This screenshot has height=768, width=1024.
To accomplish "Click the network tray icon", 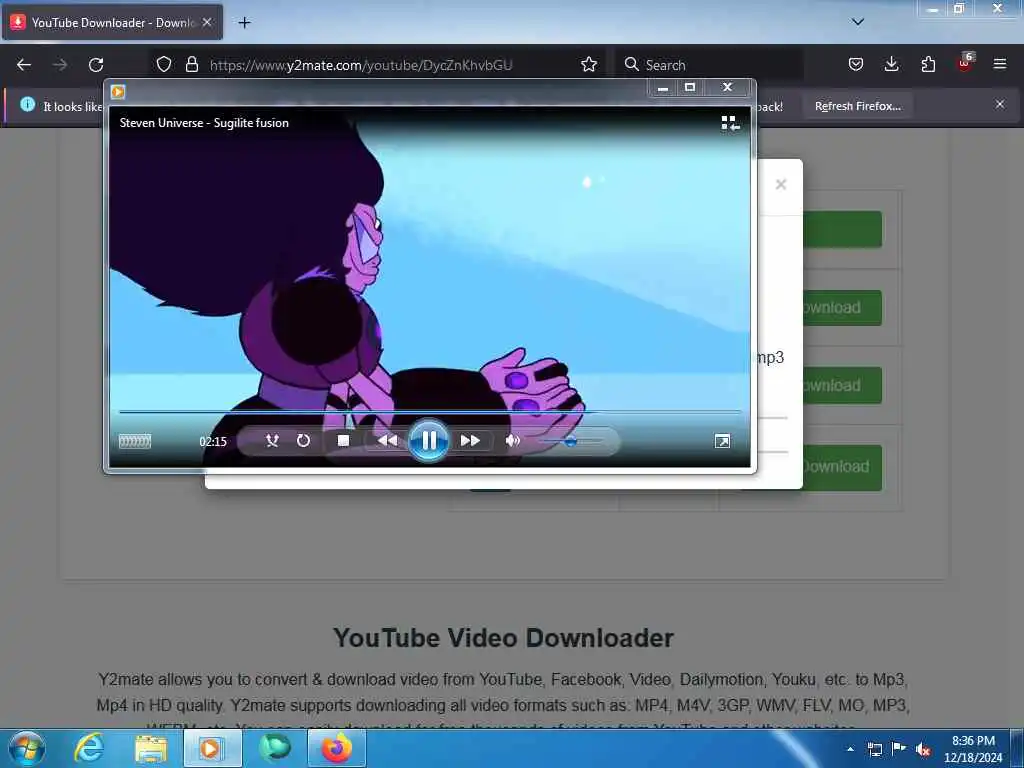I will 875,749.
